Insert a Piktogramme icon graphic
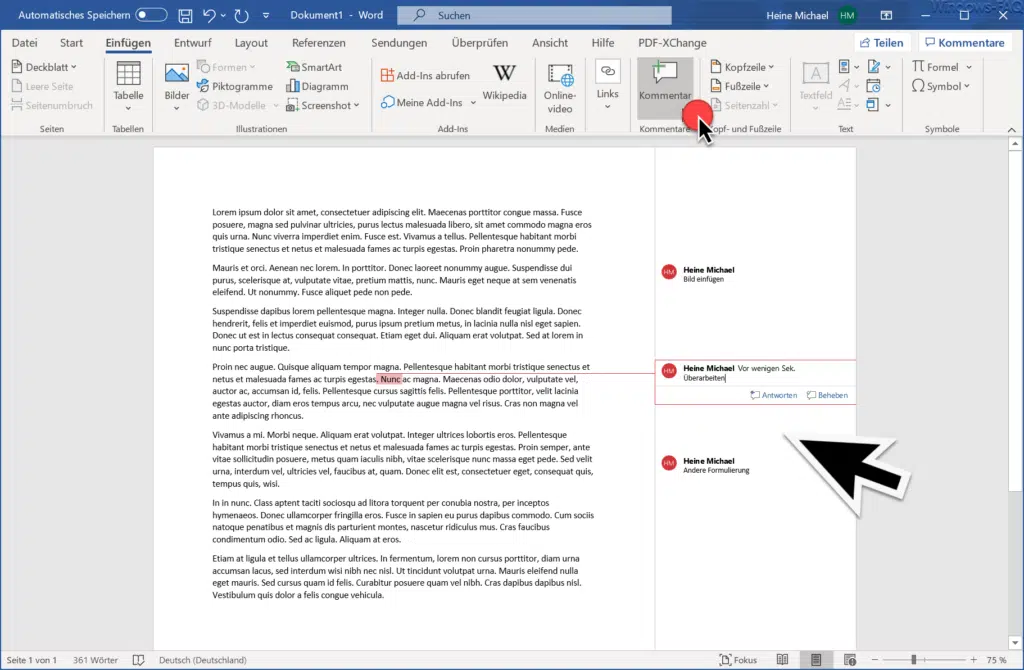 click(236, 86)
